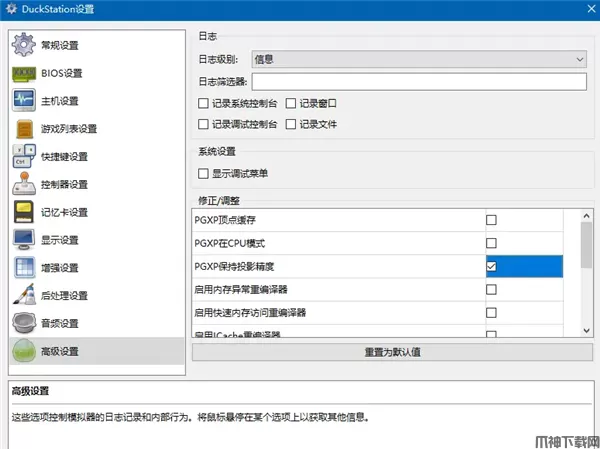The image size is (600, 449).
Task: Select the 启用内存异常重编译器 row label
Action: [241, 289]
